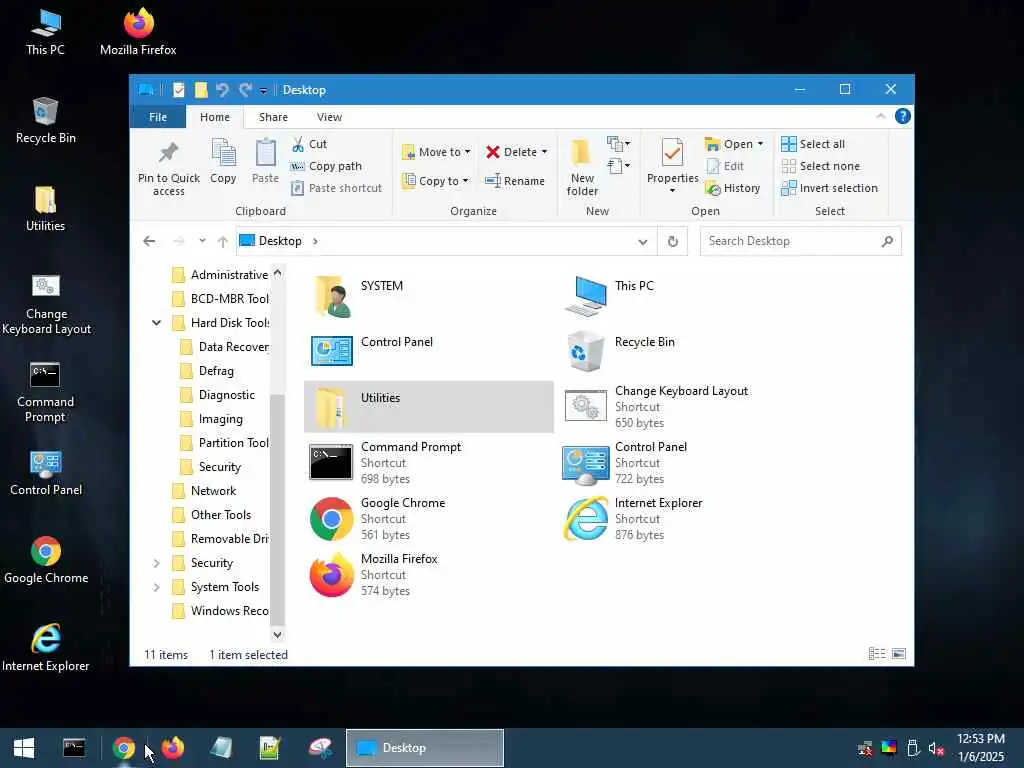Open the Copy to dropdown
Viewport: 1024px width, 768px height.
[436, 181]
